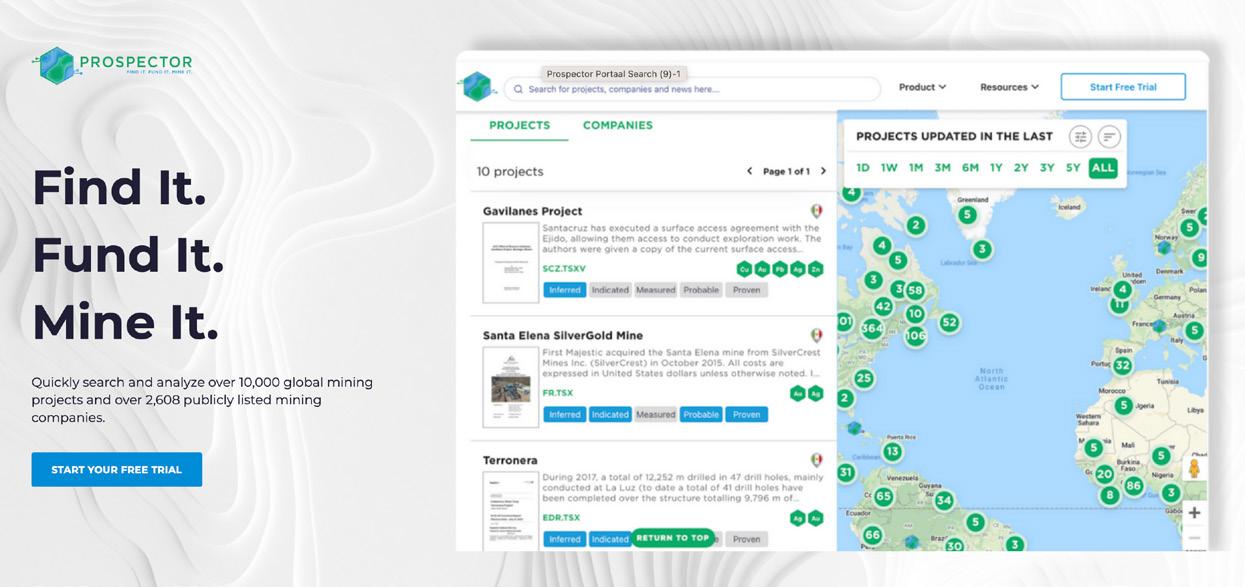Viewport: 1245px width, 587px height.
Task: Expand the Resources dropdown menu
Action: (1009, 87)
